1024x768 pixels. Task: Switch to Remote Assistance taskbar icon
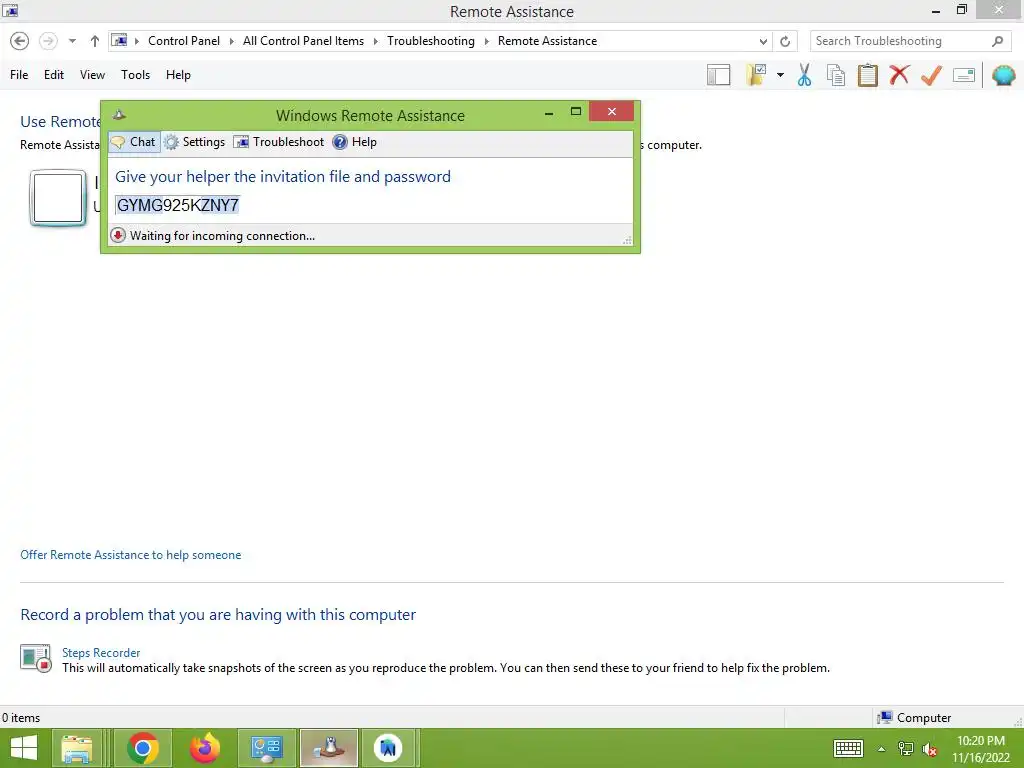[328, 748]
